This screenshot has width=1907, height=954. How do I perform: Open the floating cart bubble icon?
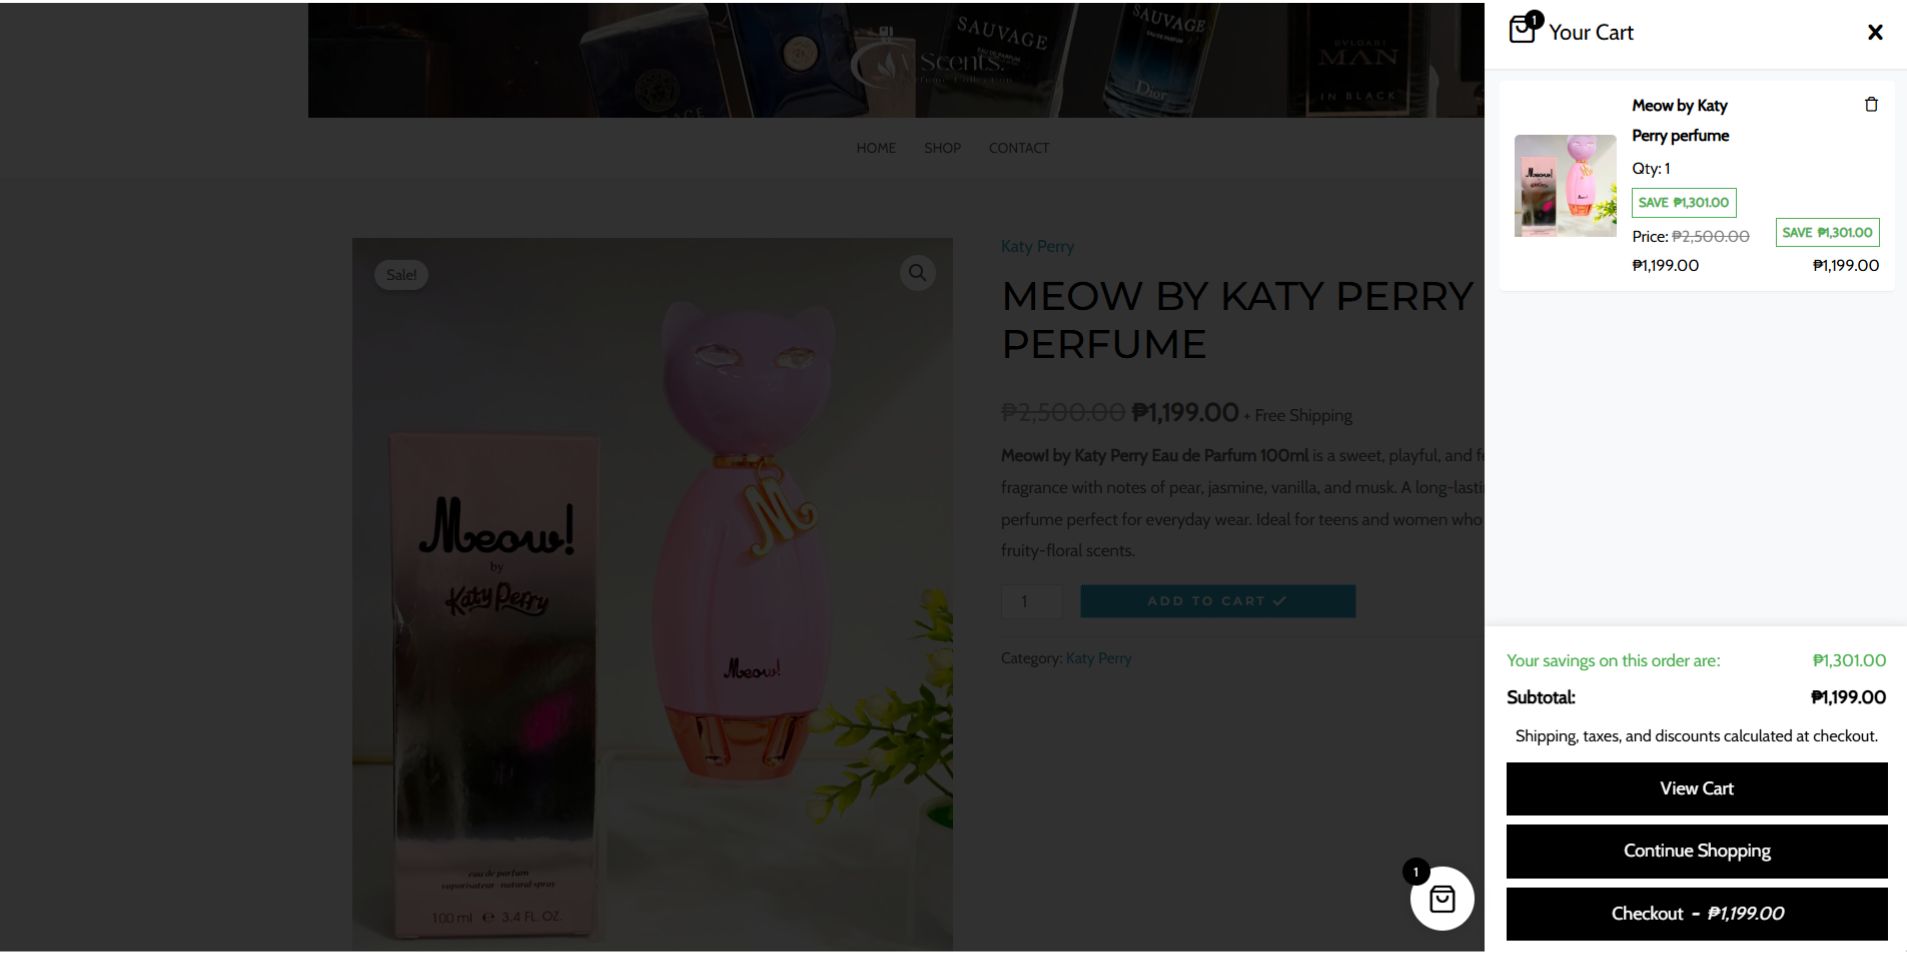pos(1442,898)
